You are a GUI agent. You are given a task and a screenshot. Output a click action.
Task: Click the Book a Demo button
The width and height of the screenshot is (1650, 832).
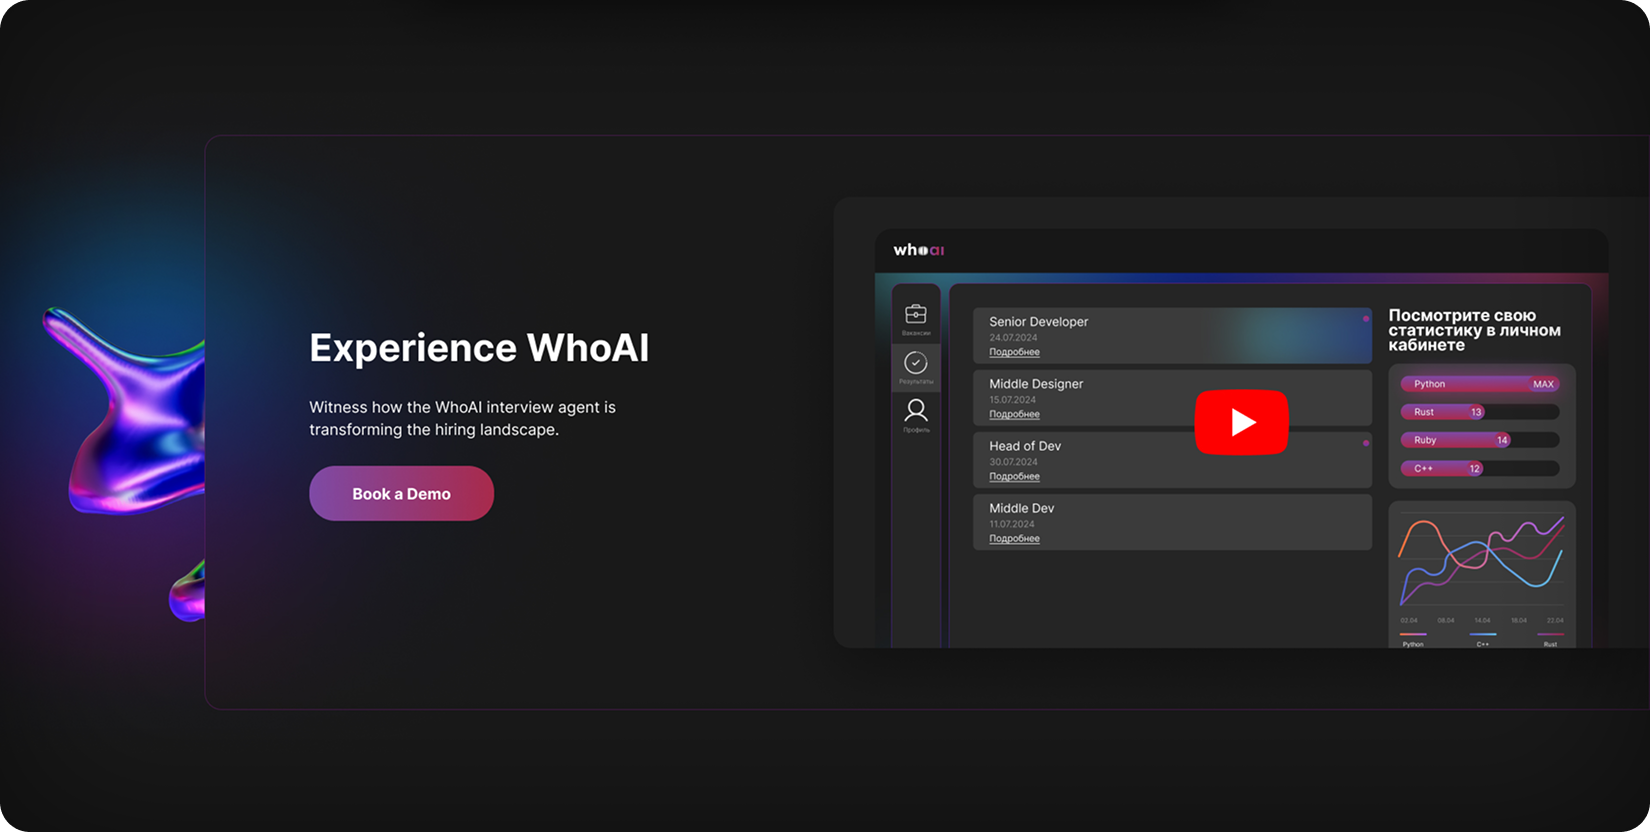401,493
